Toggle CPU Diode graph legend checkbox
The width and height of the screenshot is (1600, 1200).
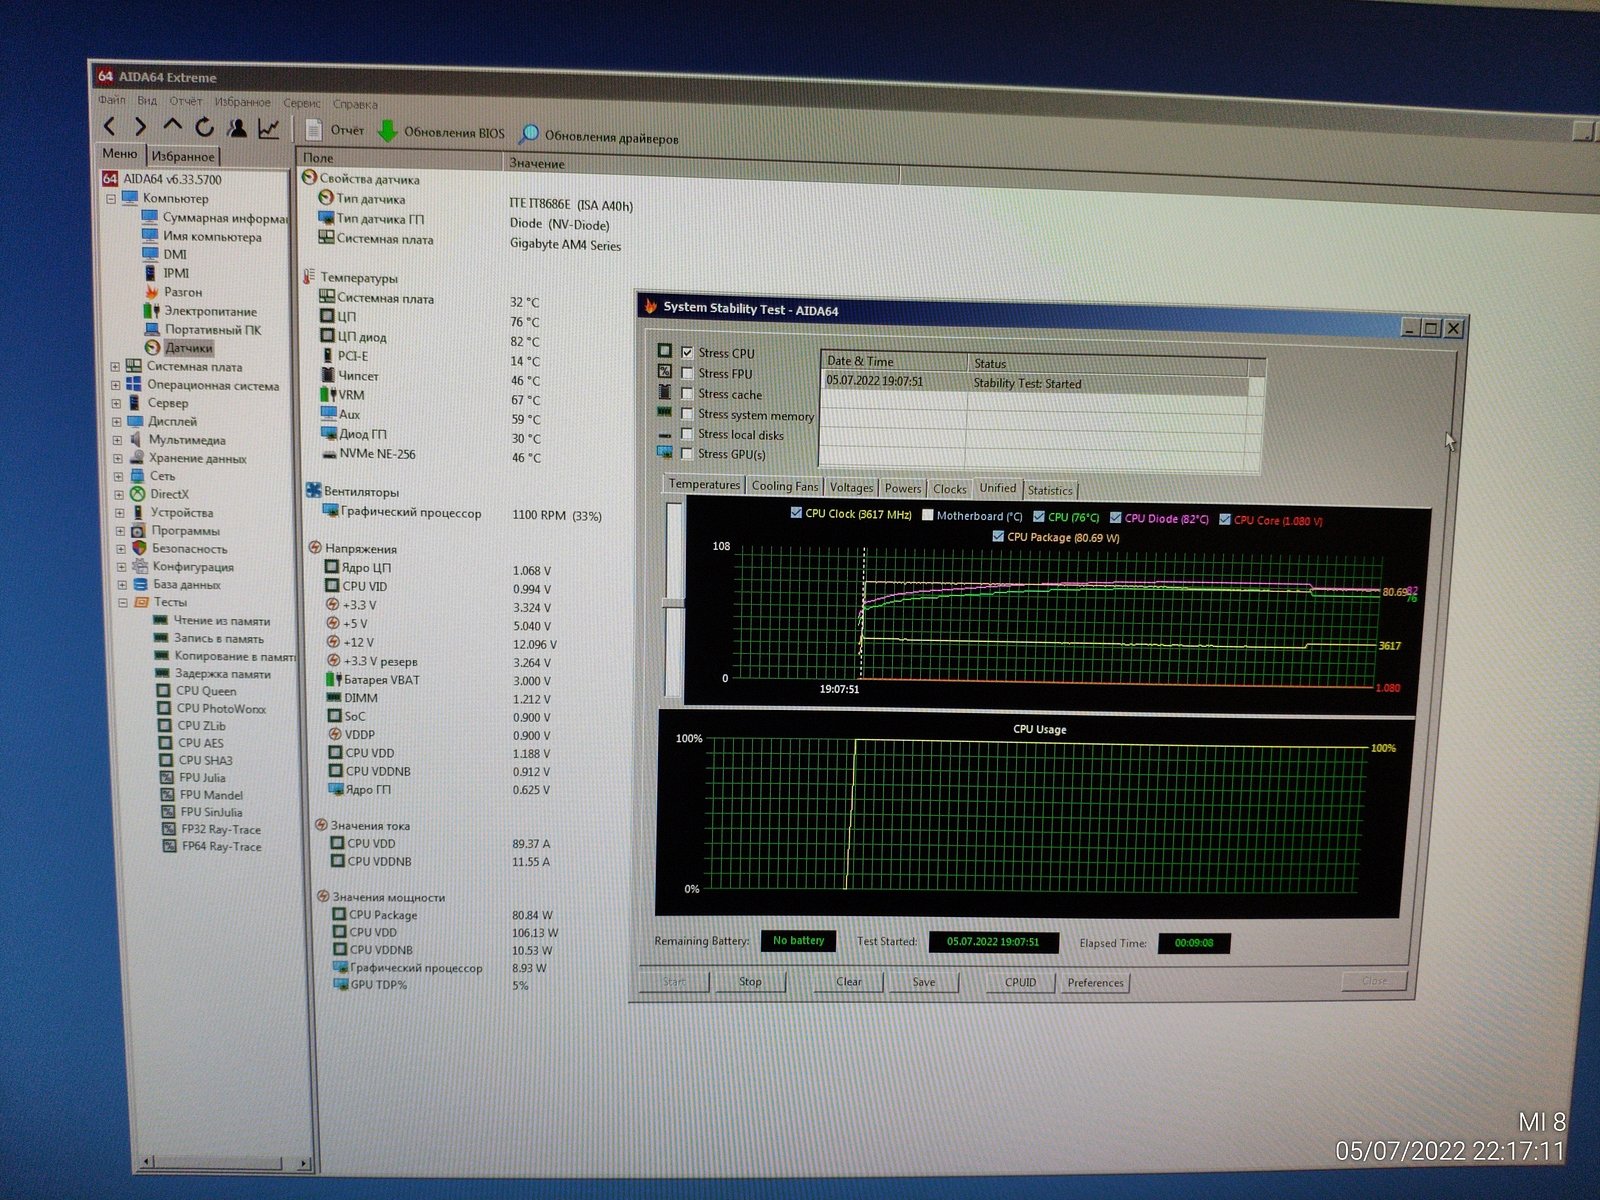pos(1115,517)
